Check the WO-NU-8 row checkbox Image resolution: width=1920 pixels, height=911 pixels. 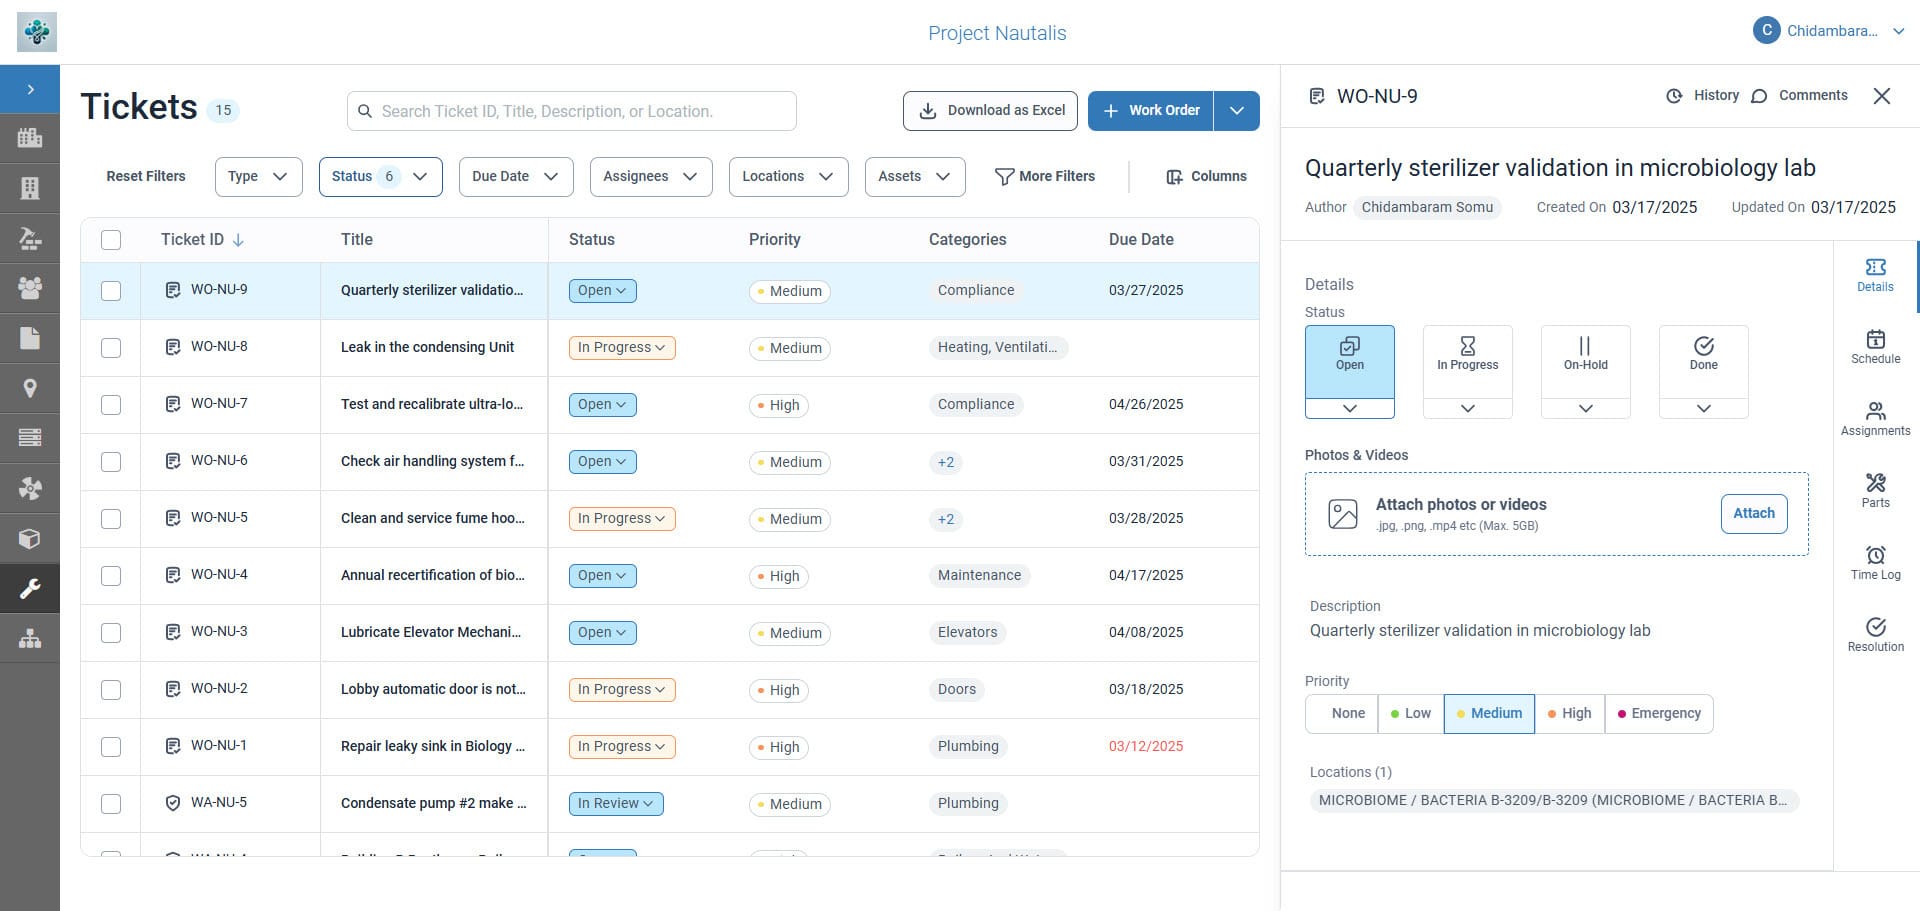pos(111,348)
